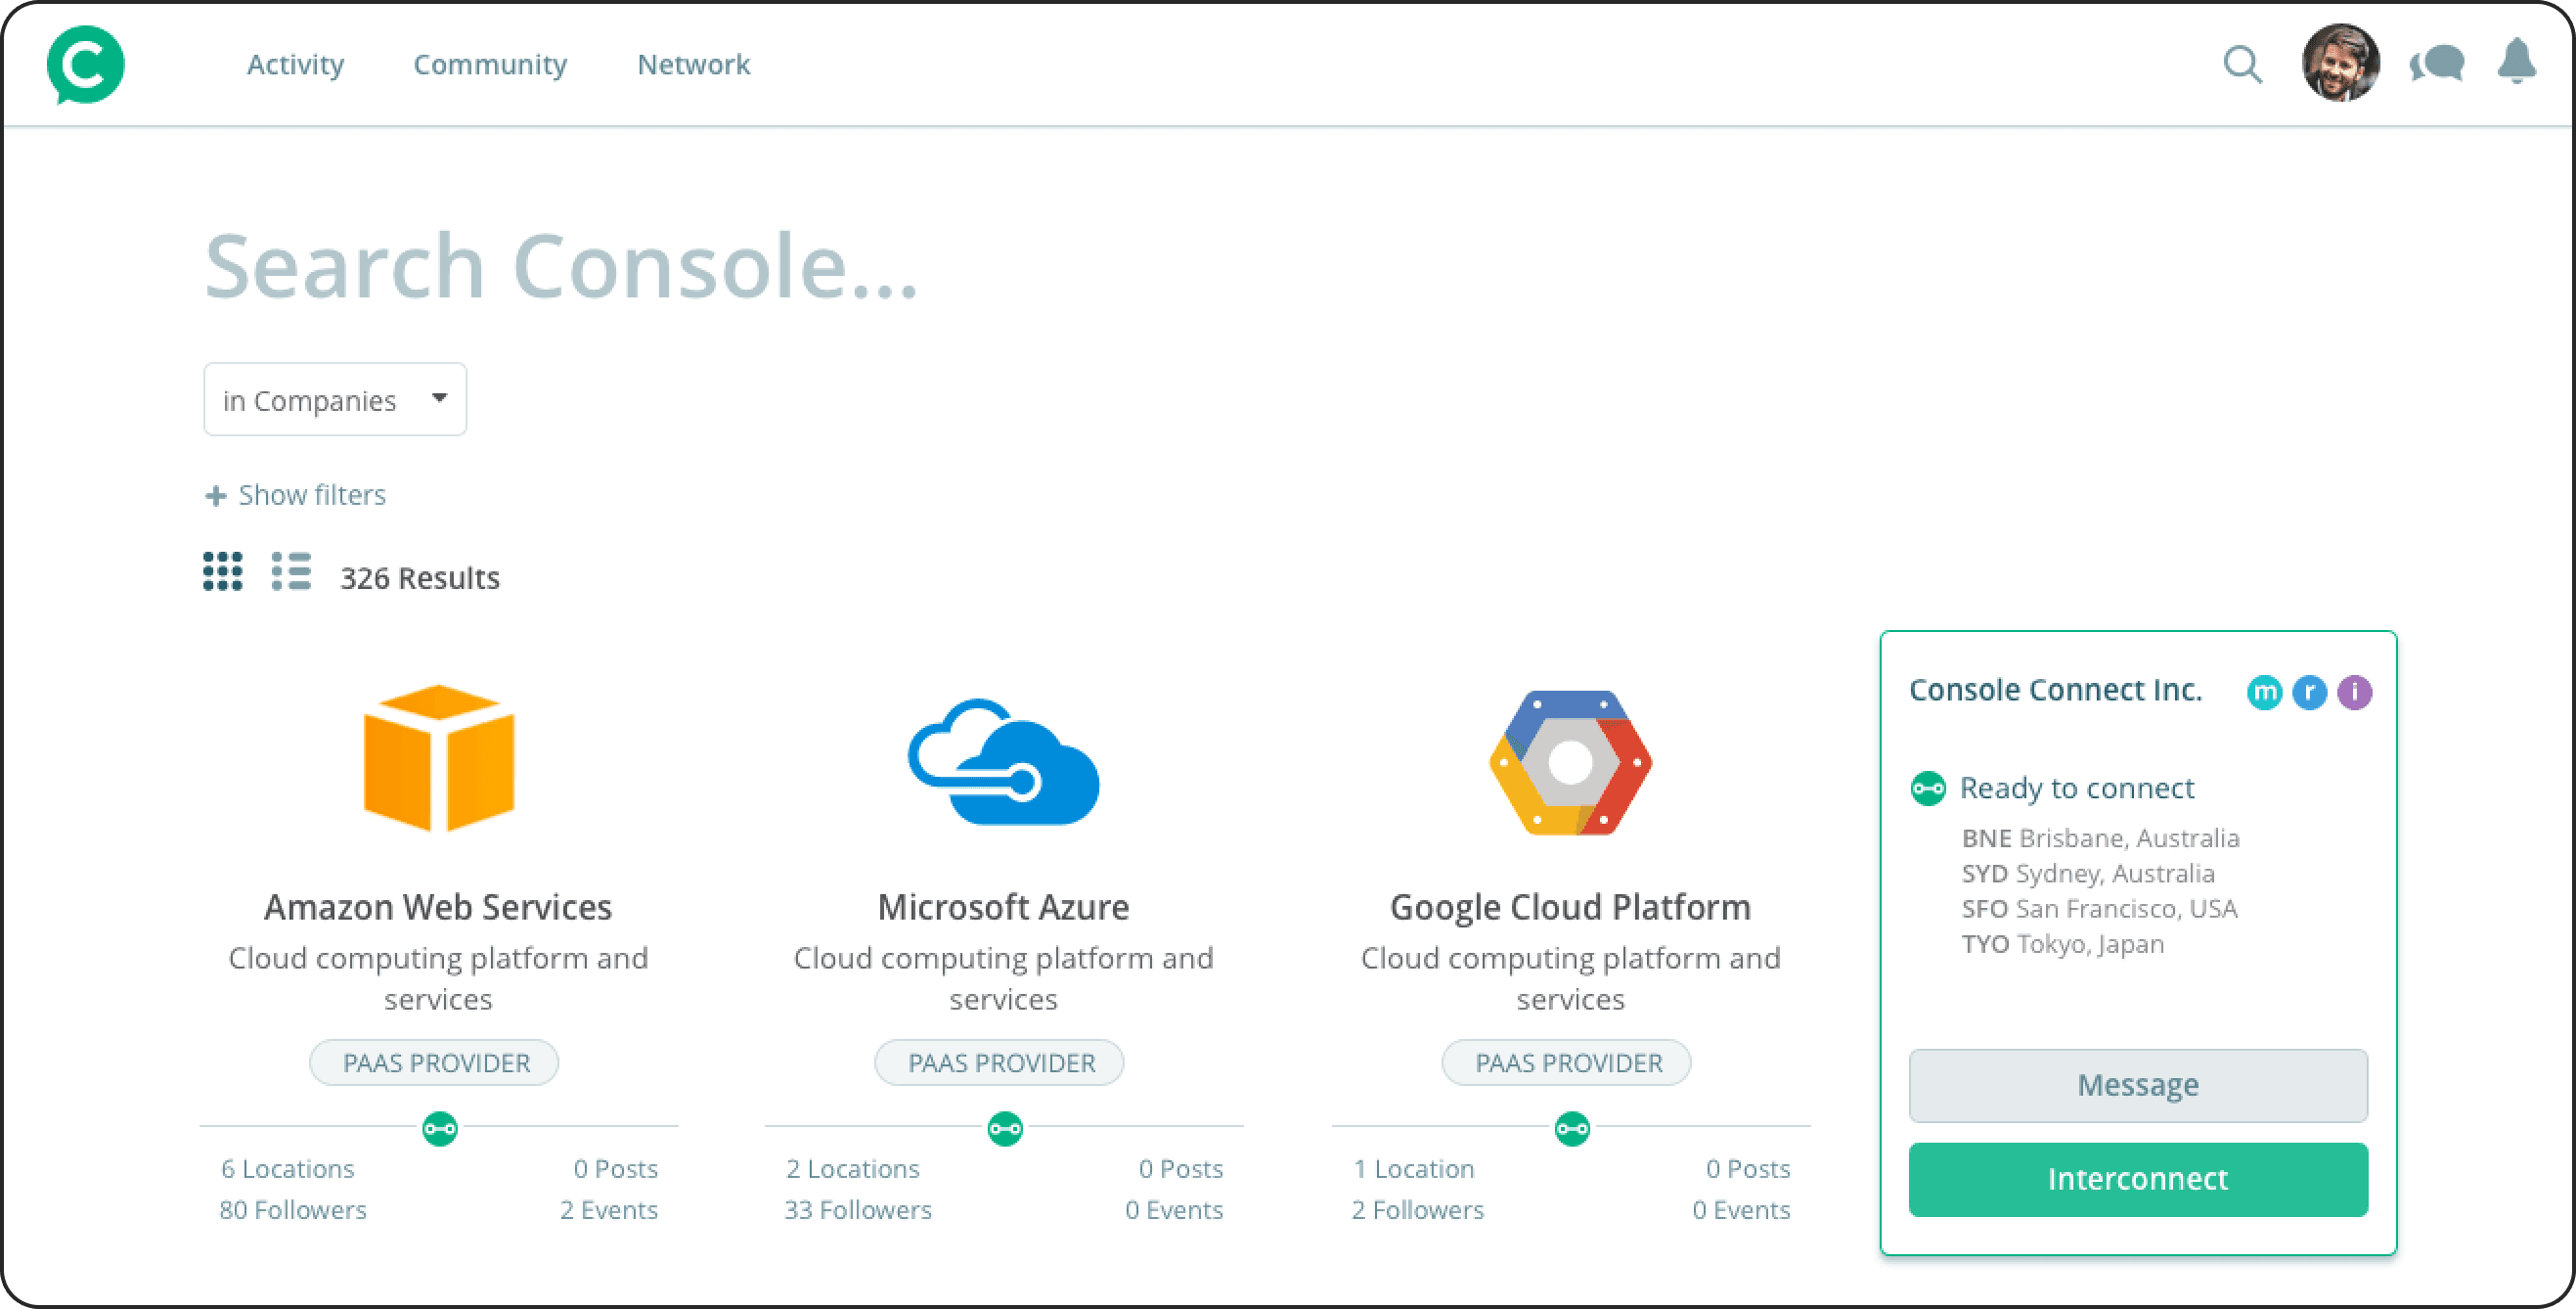Screen dimensions: 2576x1309
Task: Click 'TYO Tokyo, Japan' location
Action: 2062,945
